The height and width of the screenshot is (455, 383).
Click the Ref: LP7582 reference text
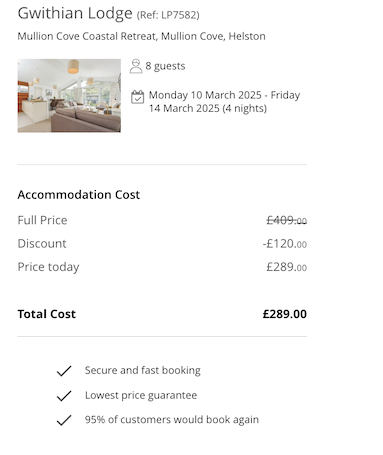click(x=168, y=15)
